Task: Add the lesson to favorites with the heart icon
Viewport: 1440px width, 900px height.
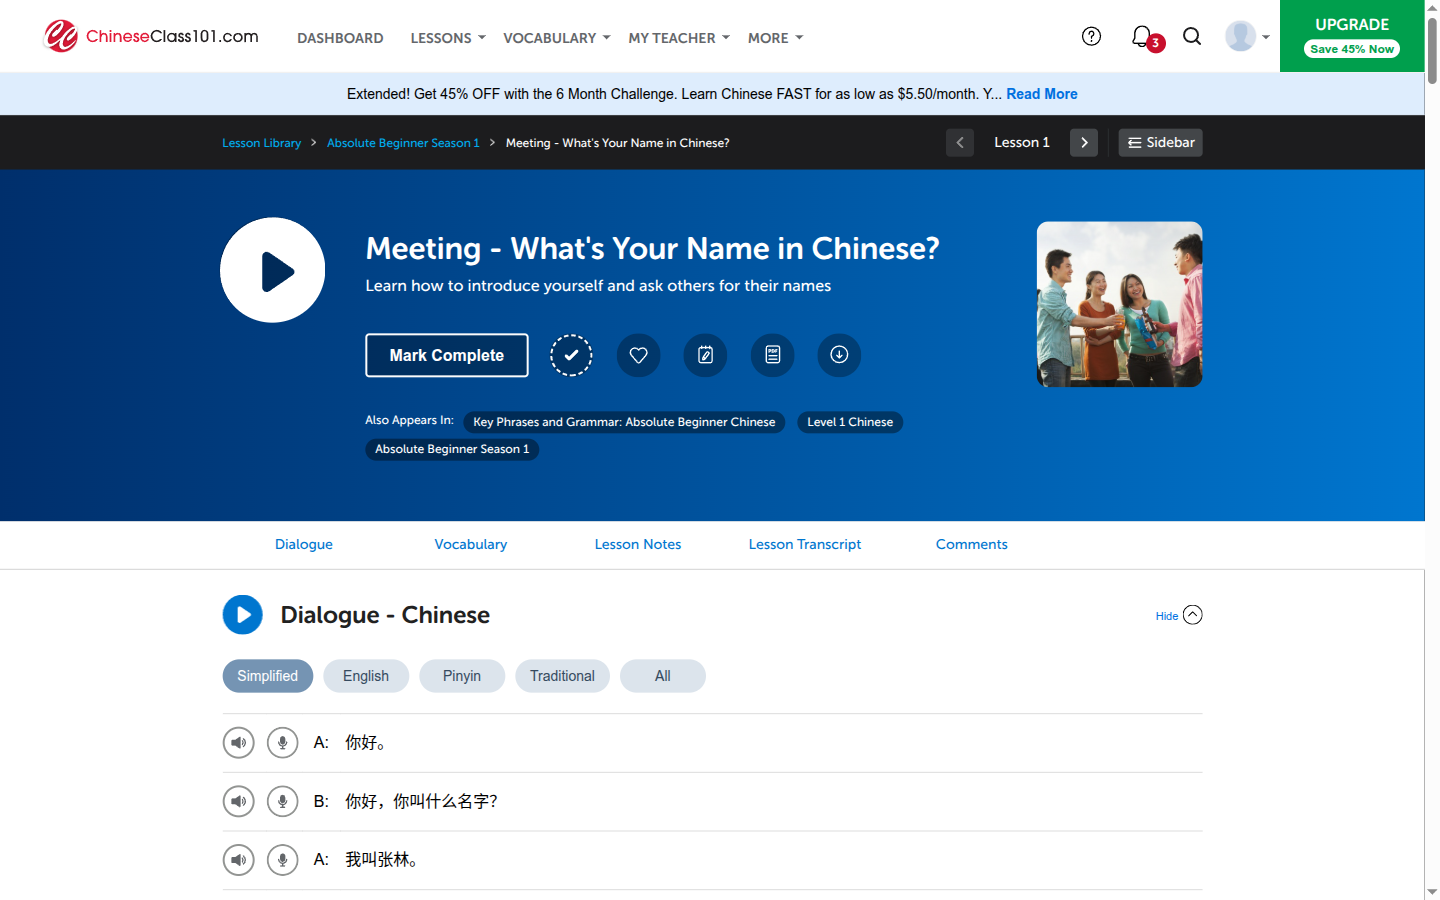Action: click(638, 355)
